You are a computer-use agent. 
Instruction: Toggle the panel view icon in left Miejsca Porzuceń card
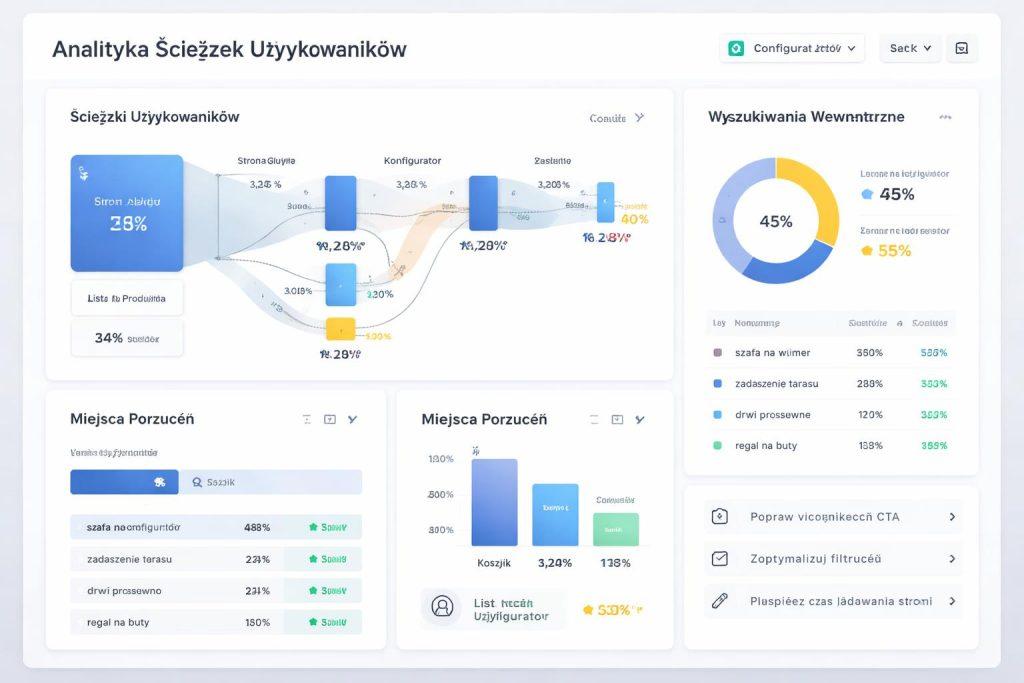tap(330, 420)
